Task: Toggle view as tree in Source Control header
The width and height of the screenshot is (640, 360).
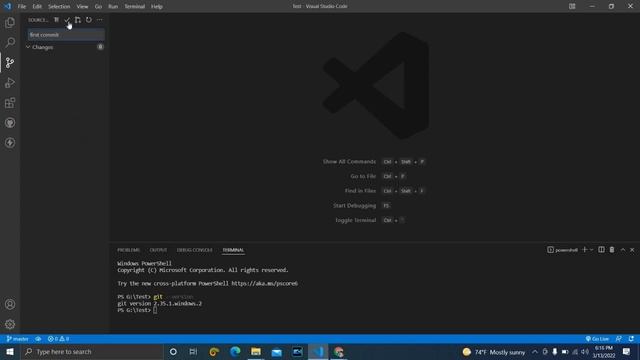Action: [x=56, y=20]
